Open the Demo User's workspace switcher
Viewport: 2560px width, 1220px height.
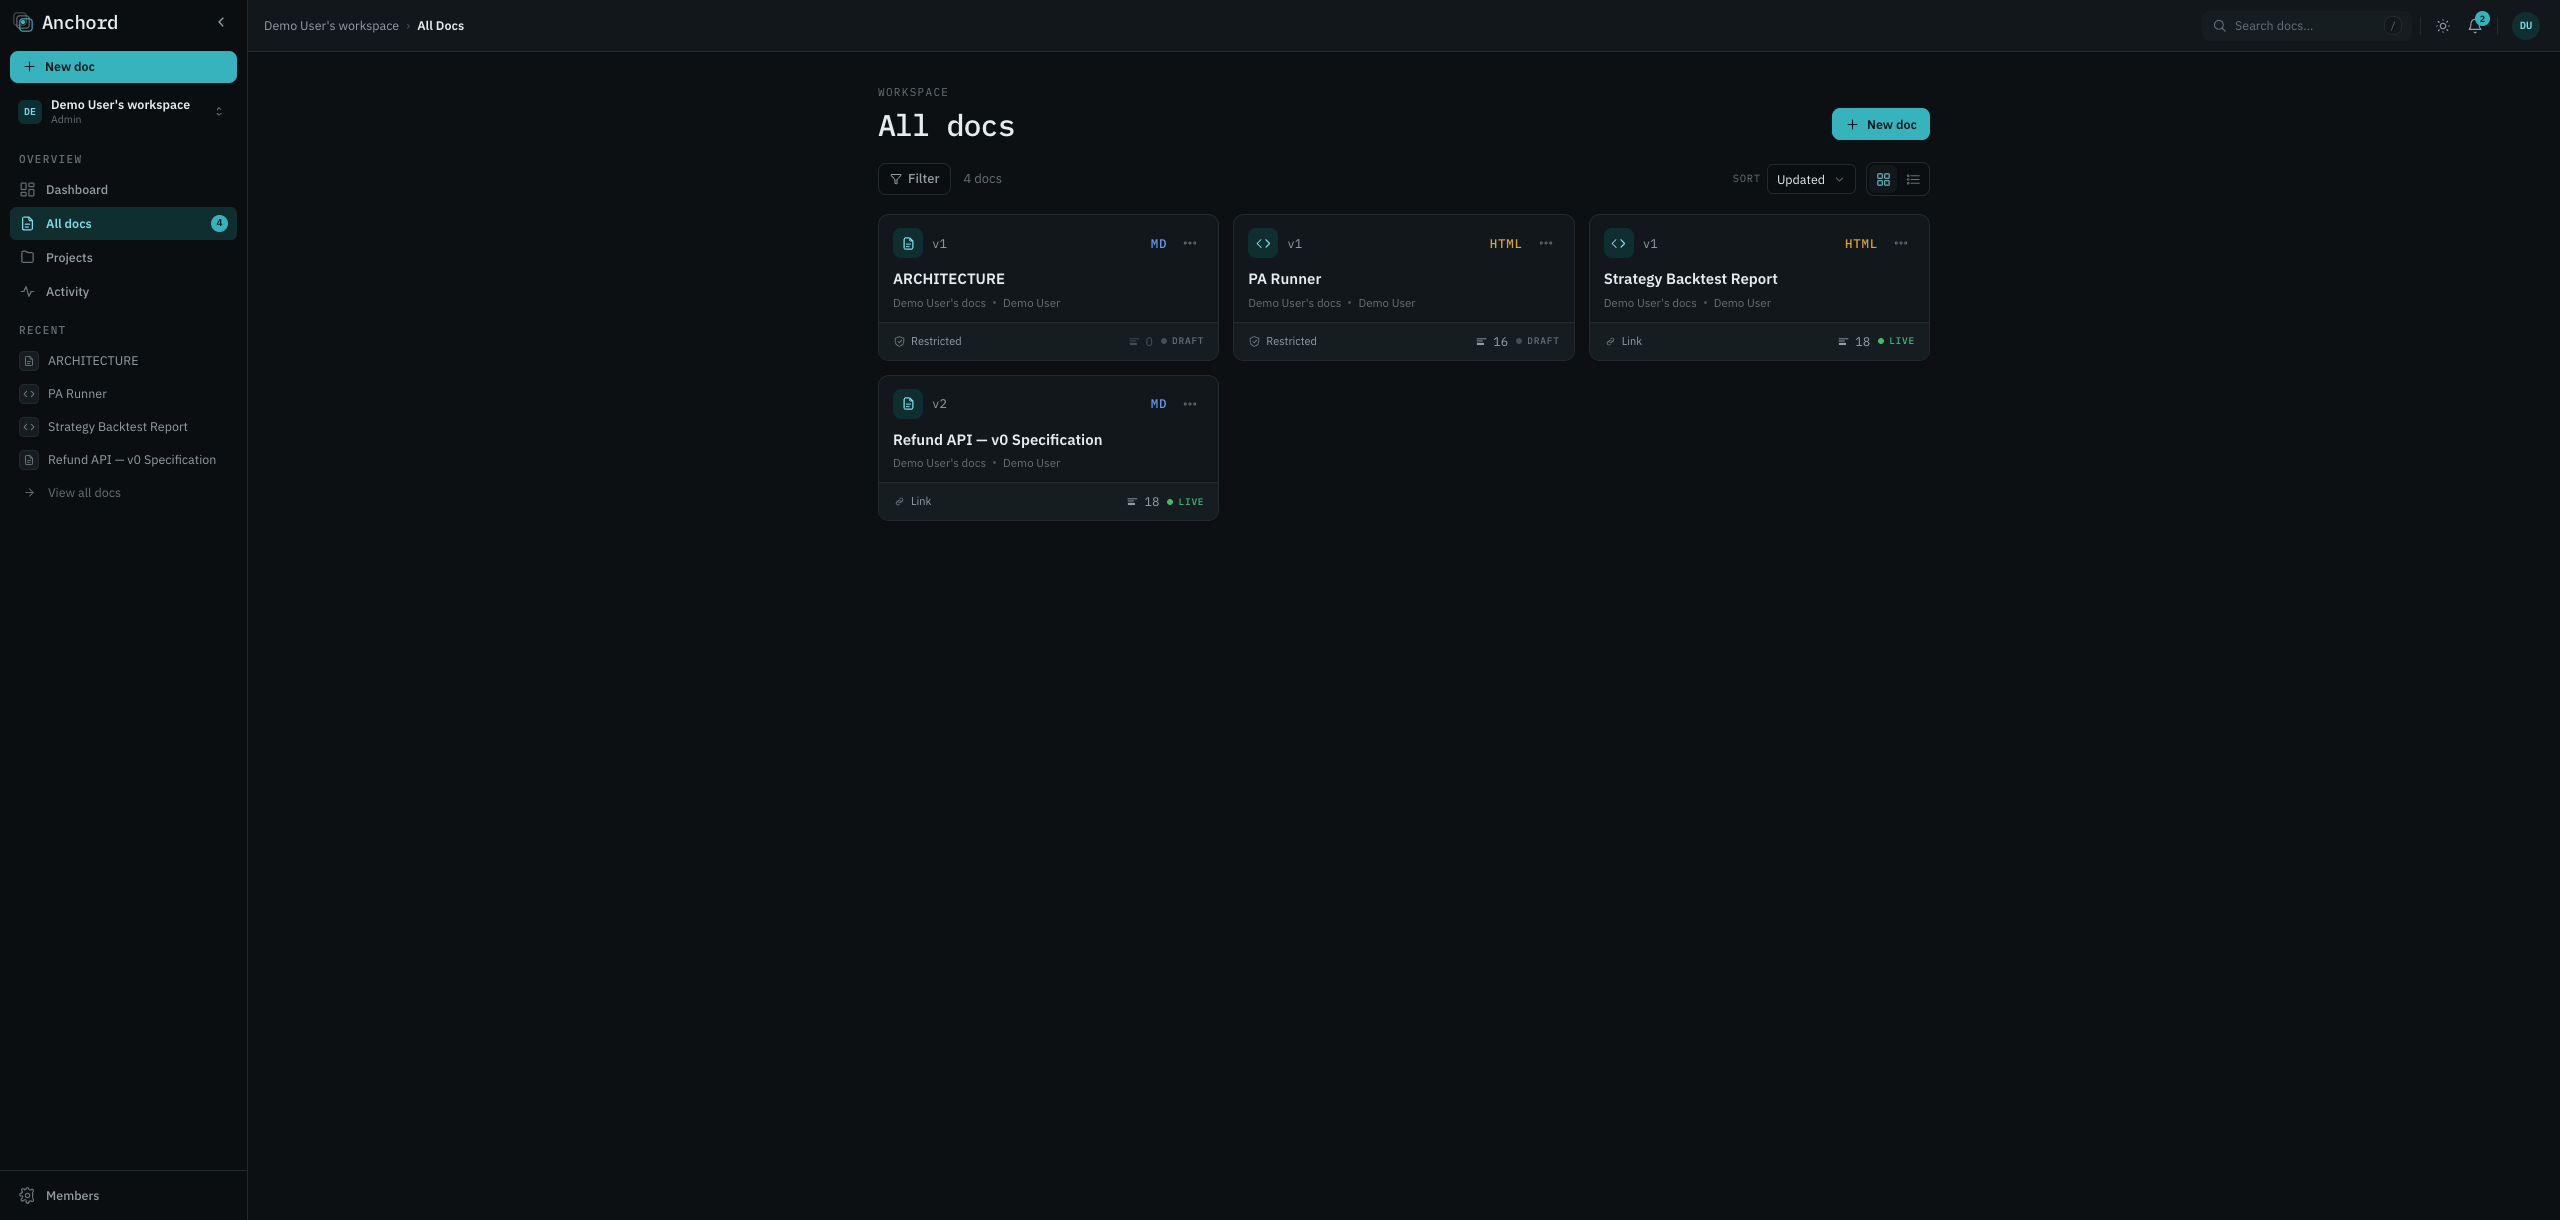click(x=123, y=111)
